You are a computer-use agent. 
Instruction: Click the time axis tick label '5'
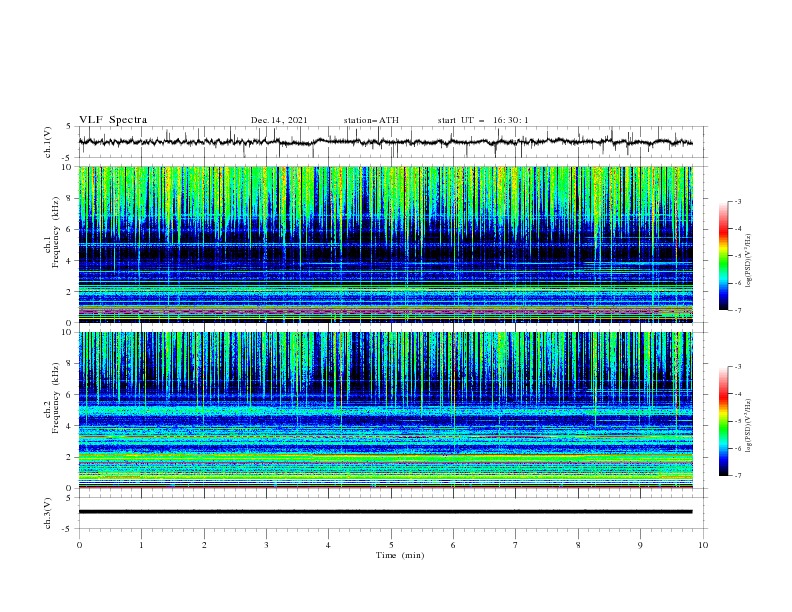[x=391, y=545]
